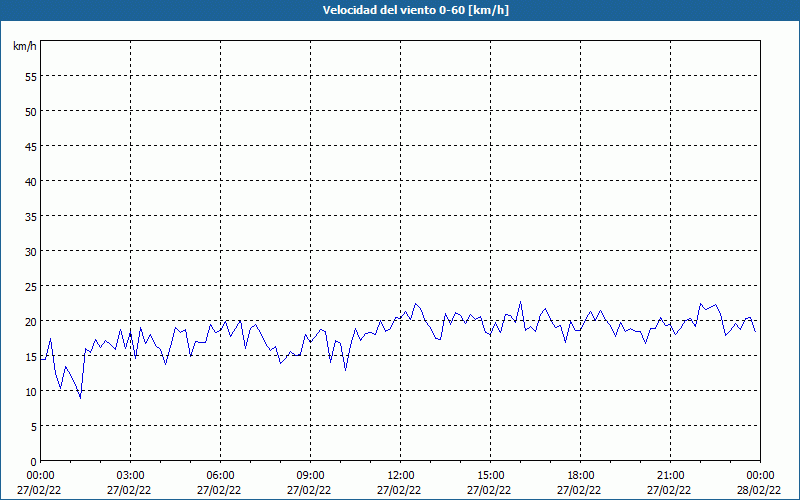Screen dimensions: 800x500
Task: Click the y-axis value 10
Action: (x=31, y=391)
